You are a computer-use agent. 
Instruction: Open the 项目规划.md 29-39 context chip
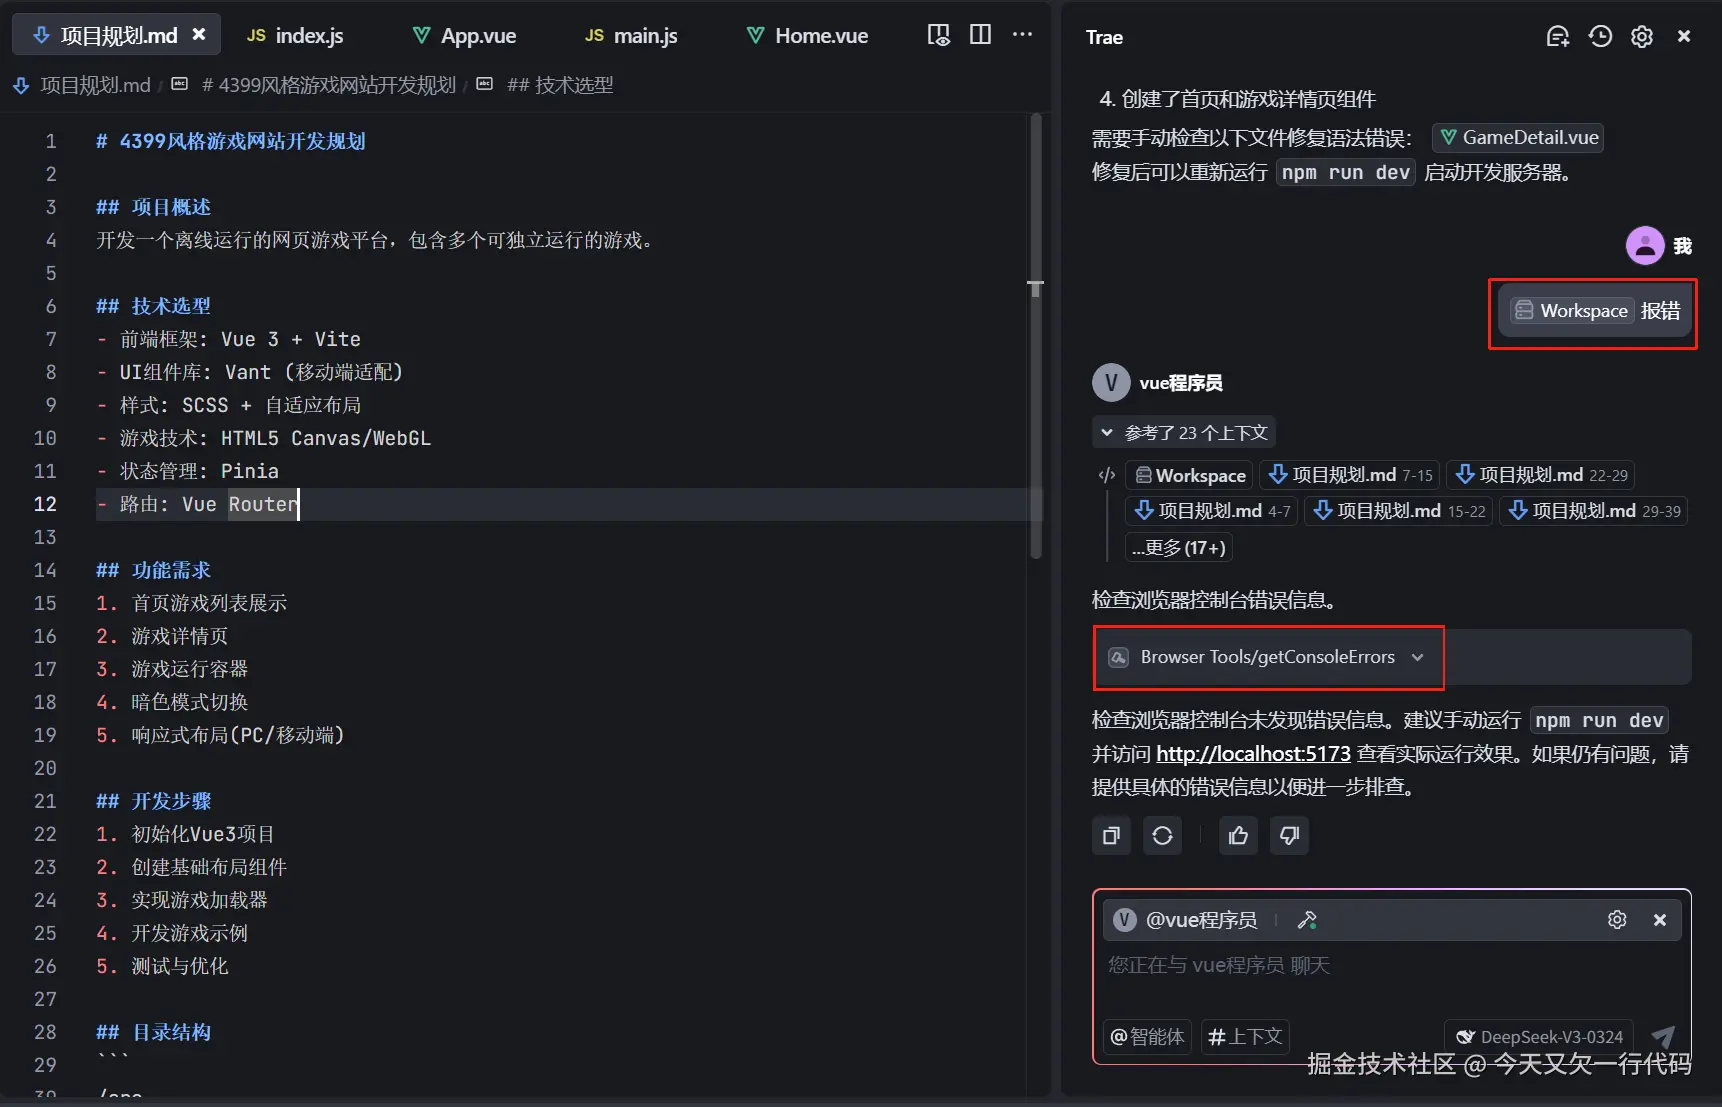pyautogui.click(x=1594, y=511)
